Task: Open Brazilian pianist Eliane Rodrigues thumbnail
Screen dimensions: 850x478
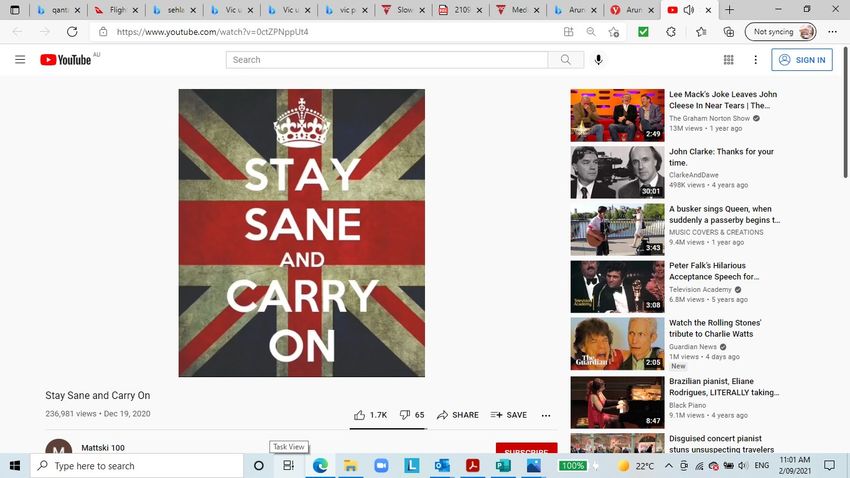Action: point(617,403)
